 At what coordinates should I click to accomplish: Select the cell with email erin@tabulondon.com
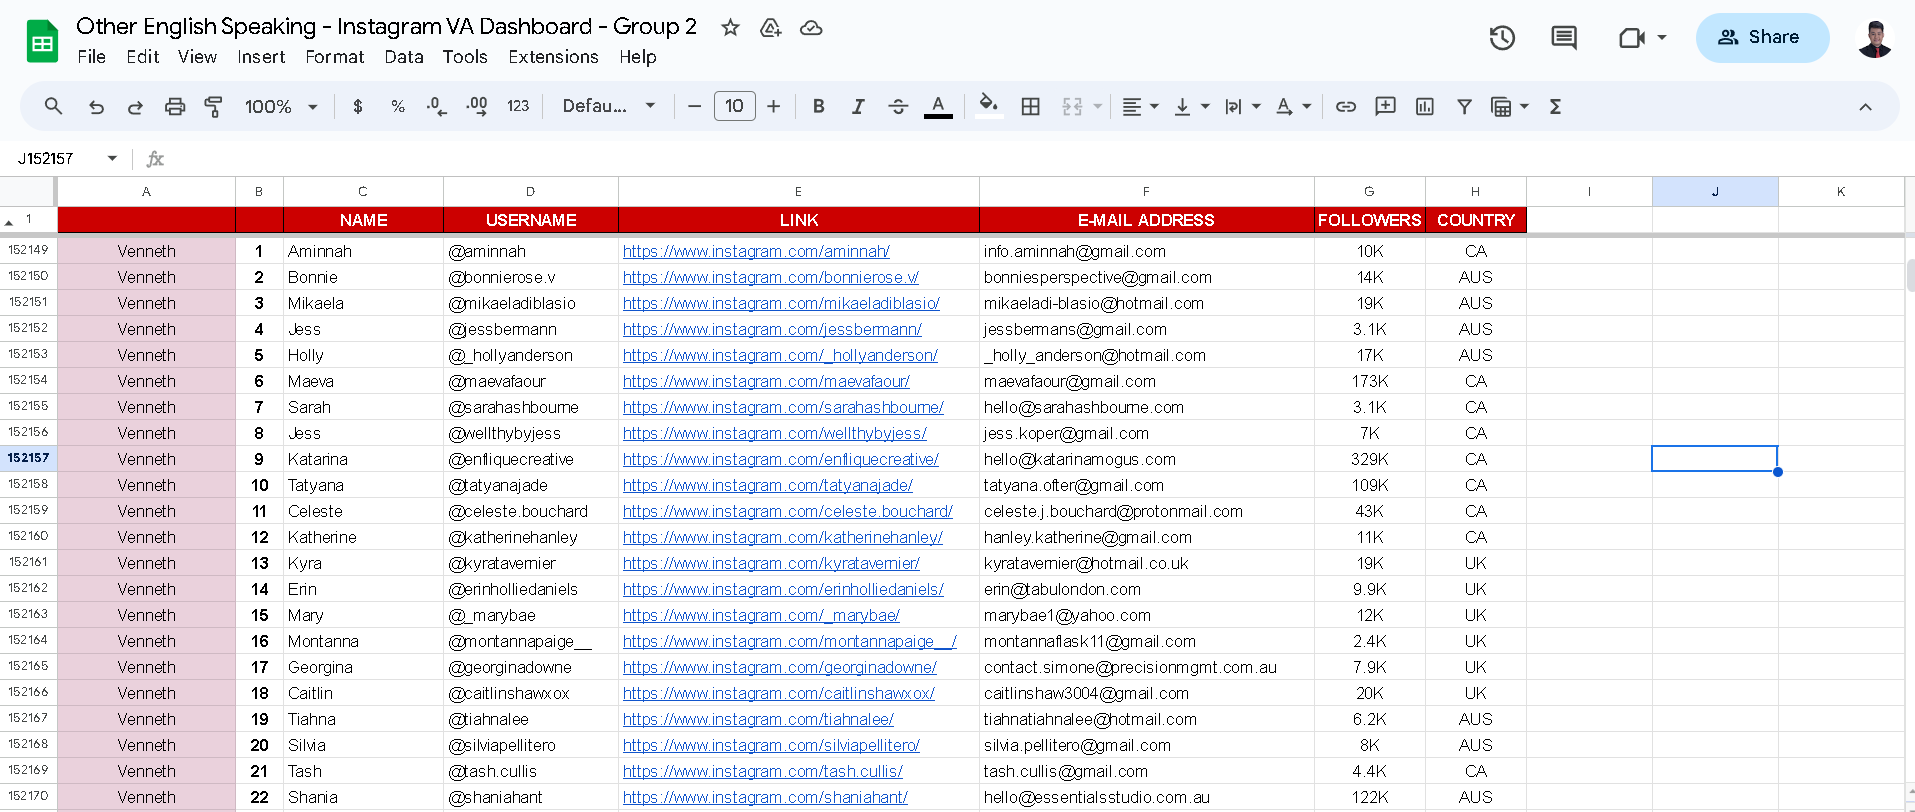point(1146,589)
